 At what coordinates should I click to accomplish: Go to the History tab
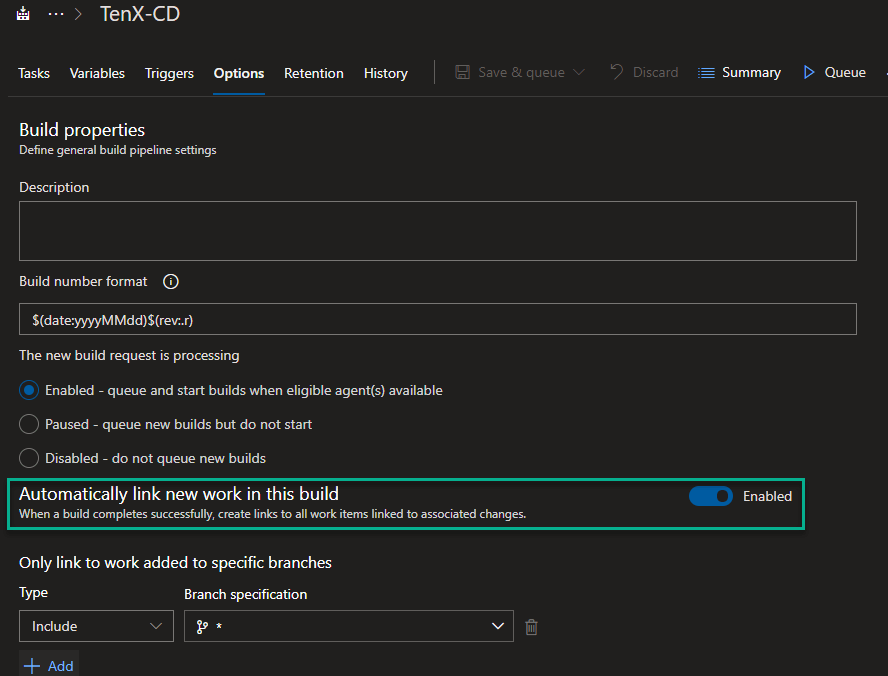(385, 73)
